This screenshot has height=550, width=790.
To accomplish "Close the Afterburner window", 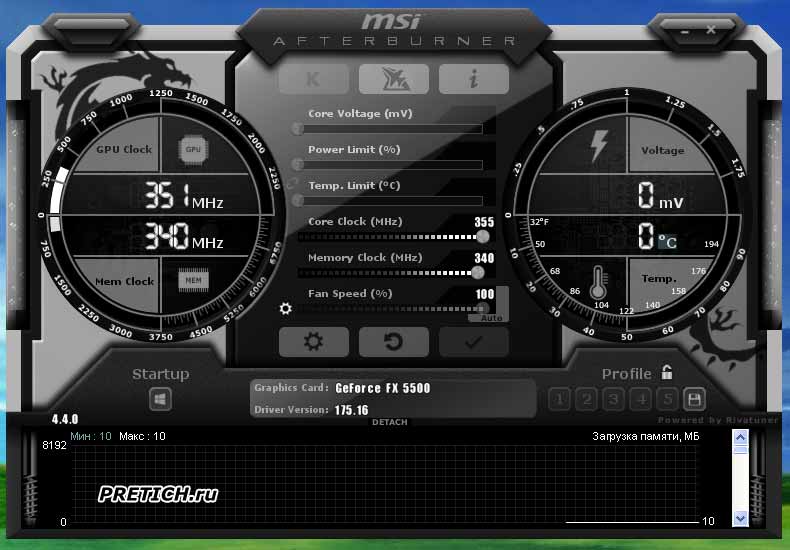I will 710,30.
